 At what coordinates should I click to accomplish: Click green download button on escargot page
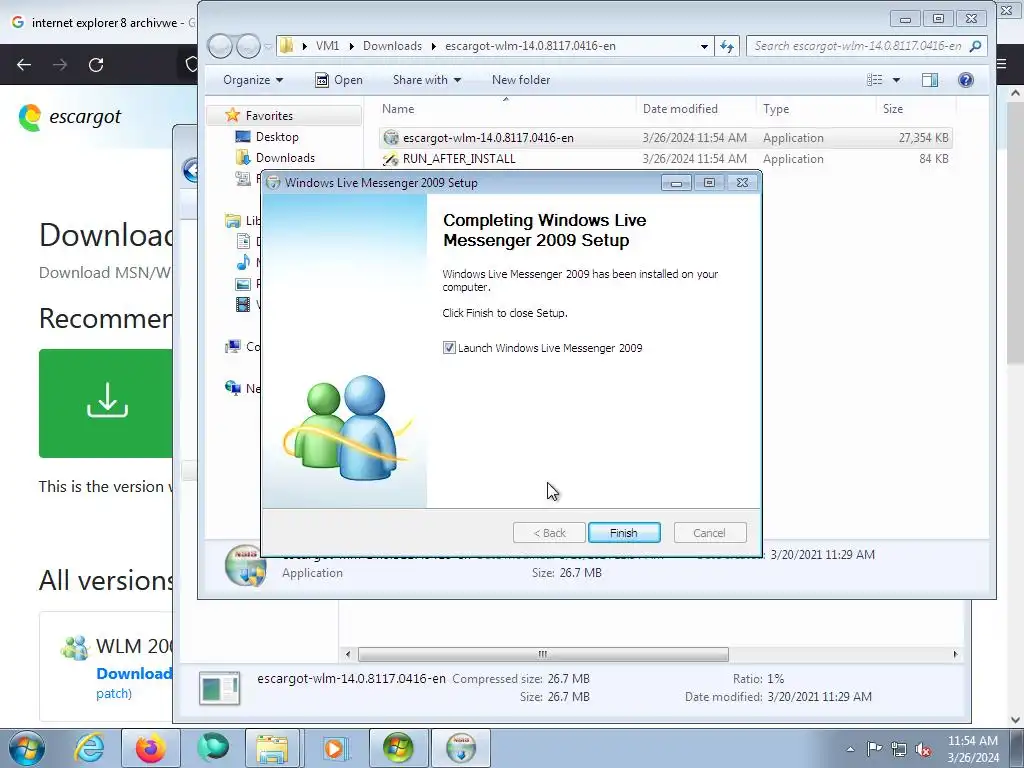[x=106, y=403]
